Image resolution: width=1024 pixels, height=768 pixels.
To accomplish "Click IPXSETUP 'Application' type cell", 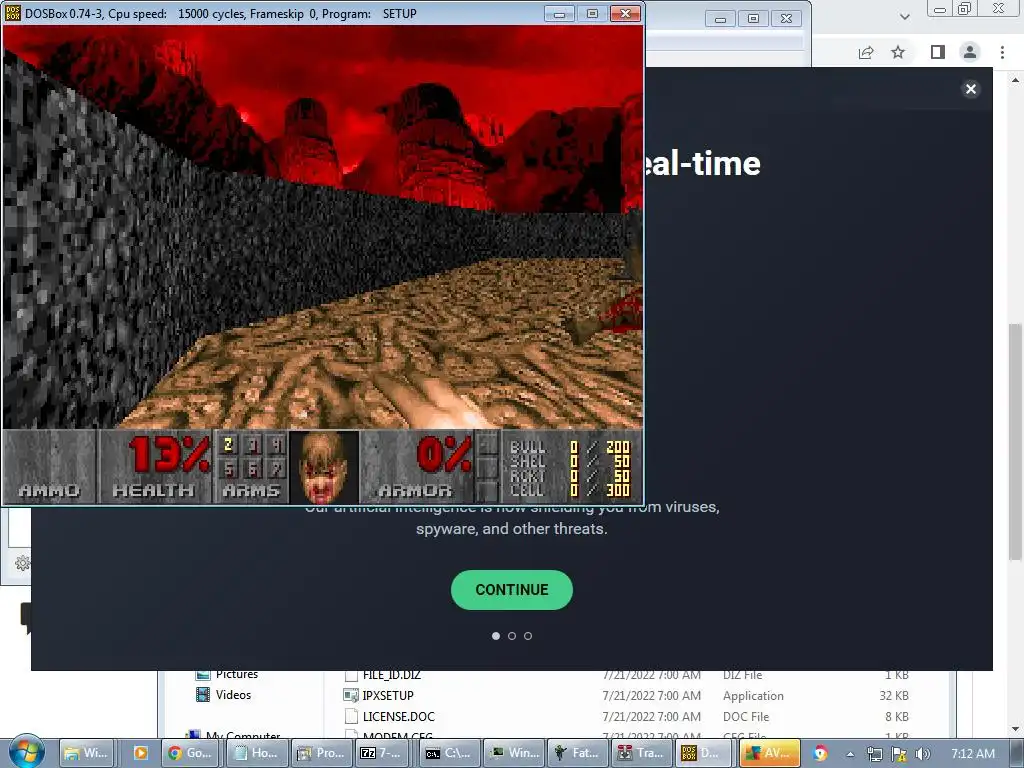I will [753, 696].
